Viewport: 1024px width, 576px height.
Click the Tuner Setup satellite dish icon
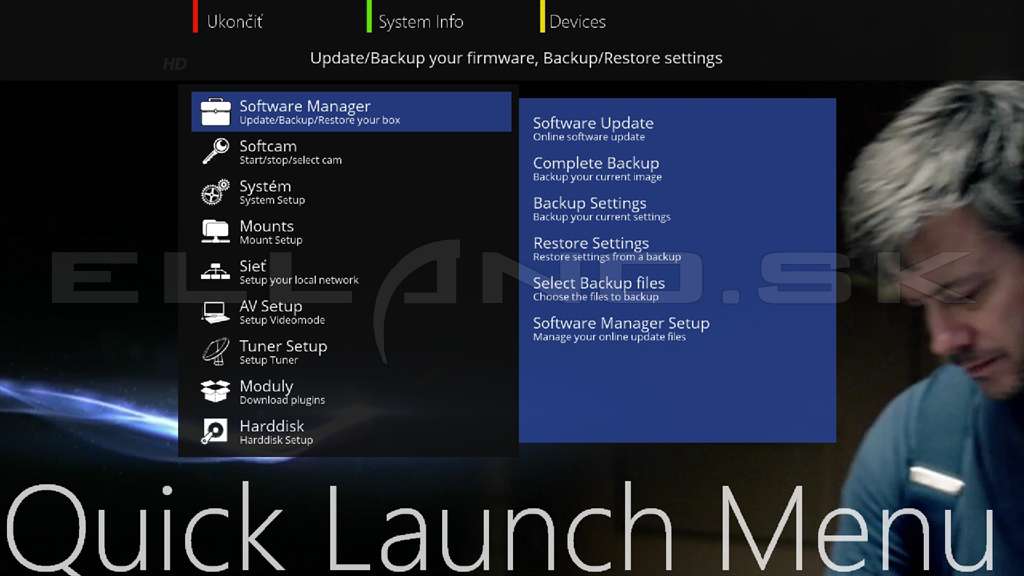pos(216,351)
